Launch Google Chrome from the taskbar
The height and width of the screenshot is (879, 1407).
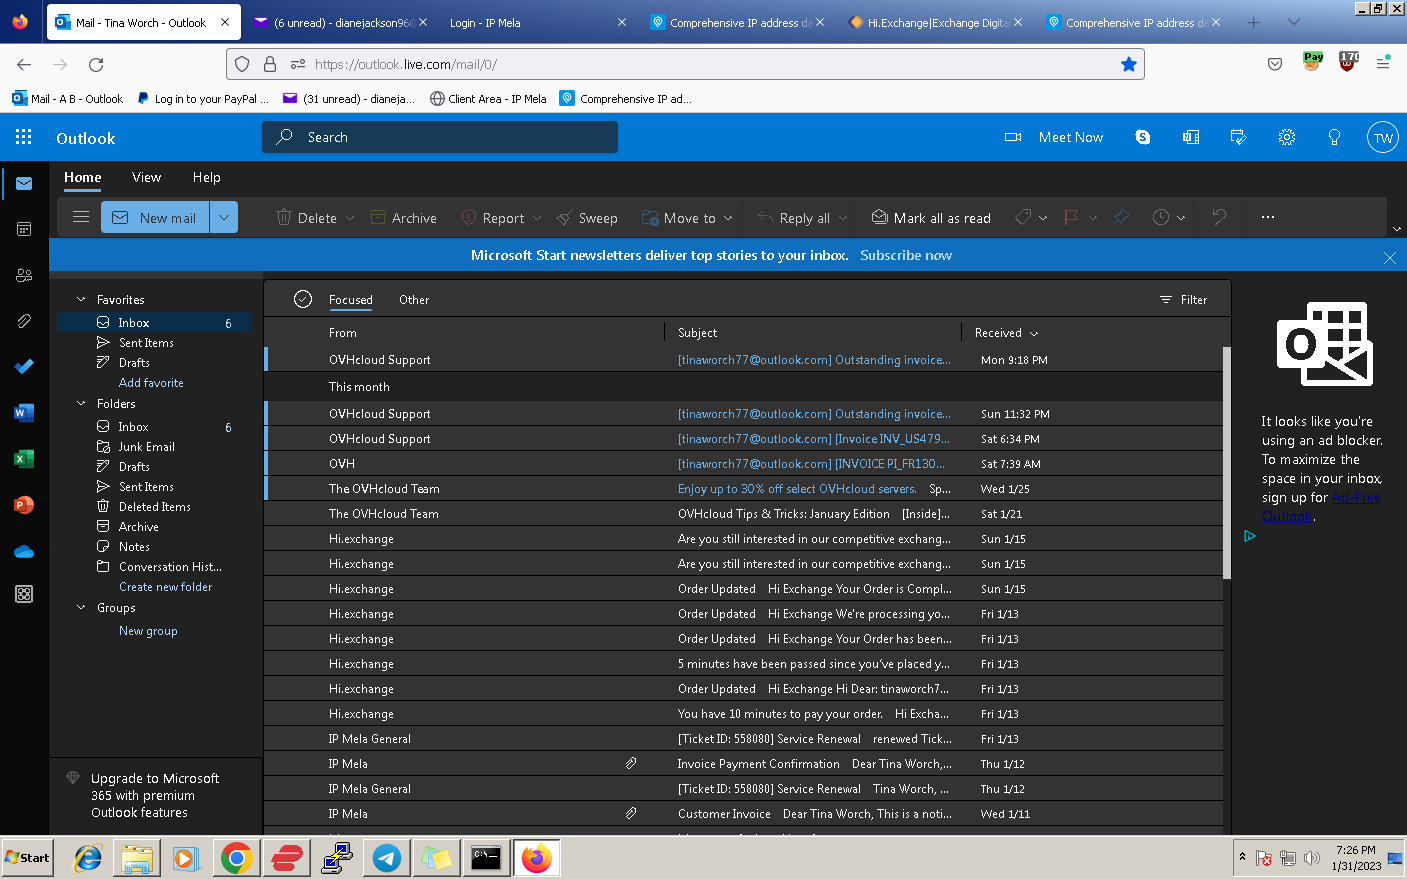click(x=237, y=858)
